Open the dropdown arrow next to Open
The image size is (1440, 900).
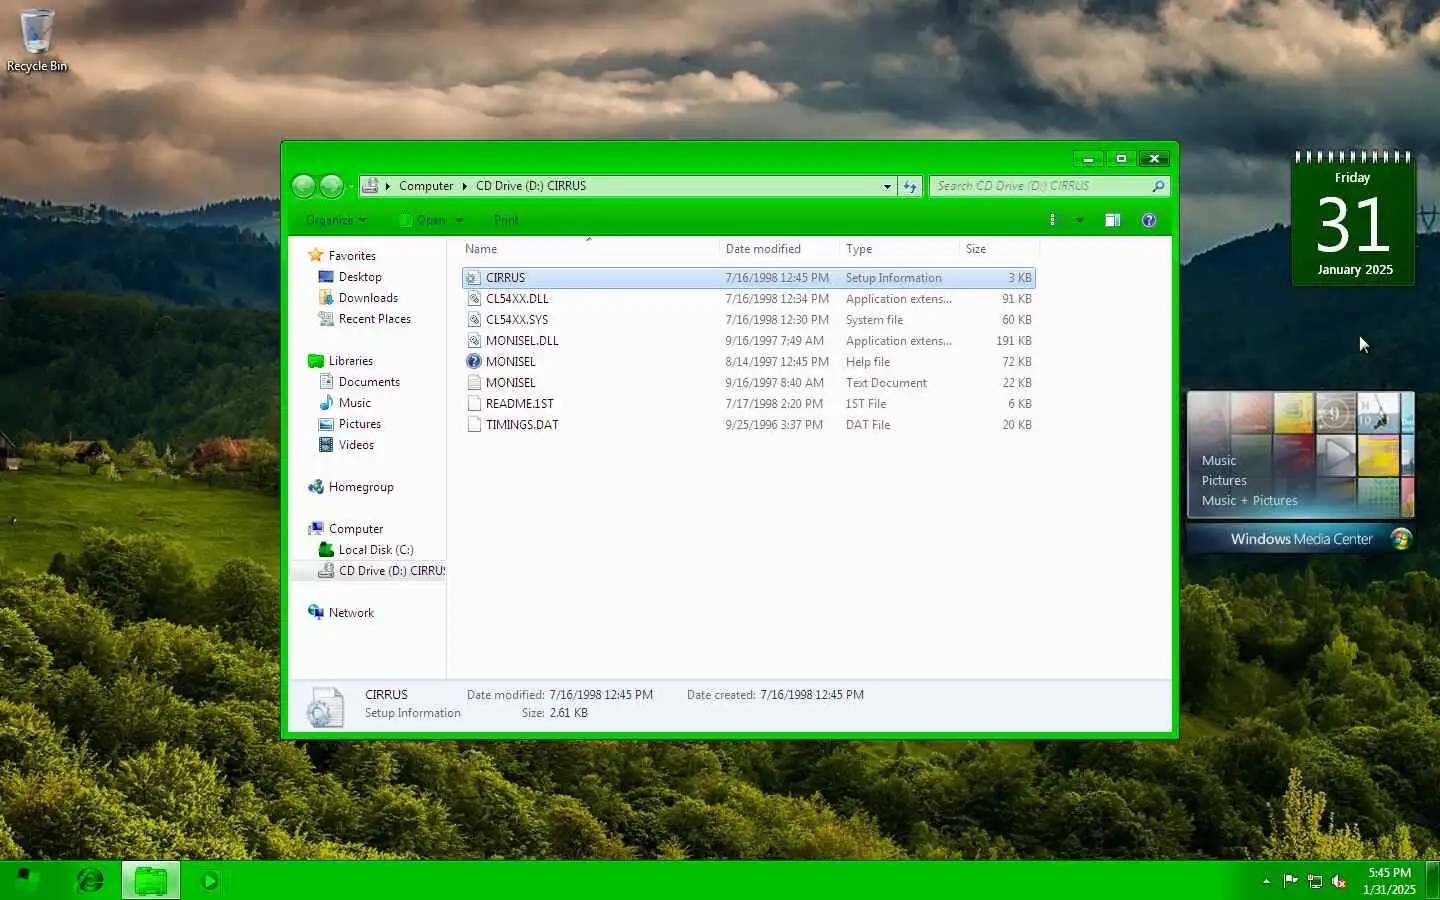459,220
